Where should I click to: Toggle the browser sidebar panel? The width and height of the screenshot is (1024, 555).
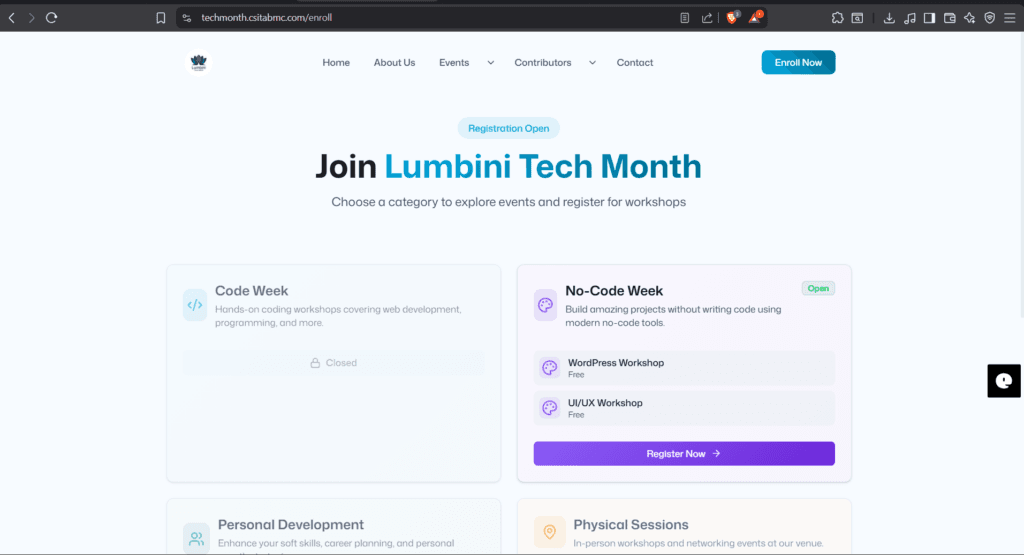point(929,18)
